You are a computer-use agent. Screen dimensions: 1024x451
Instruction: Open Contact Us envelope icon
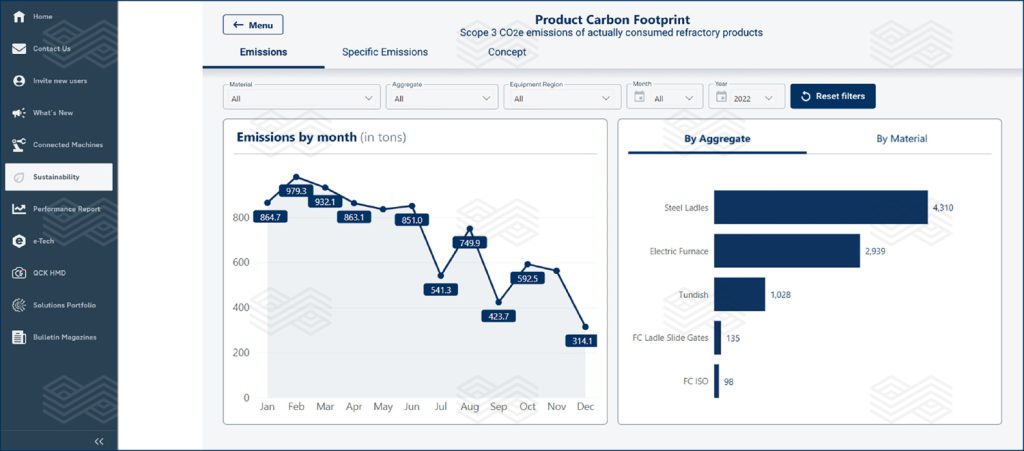point(19,48)
